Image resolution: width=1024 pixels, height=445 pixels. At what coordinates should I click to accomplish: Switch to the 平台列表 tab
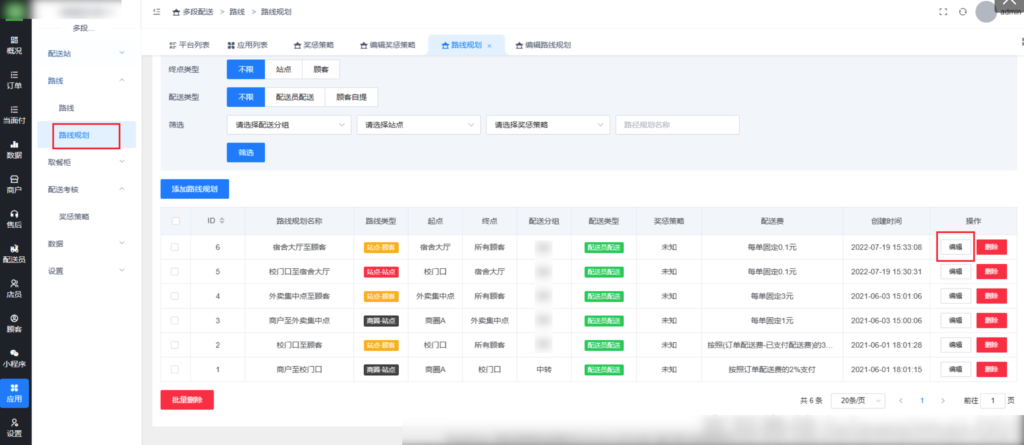(x=189, y=45)
